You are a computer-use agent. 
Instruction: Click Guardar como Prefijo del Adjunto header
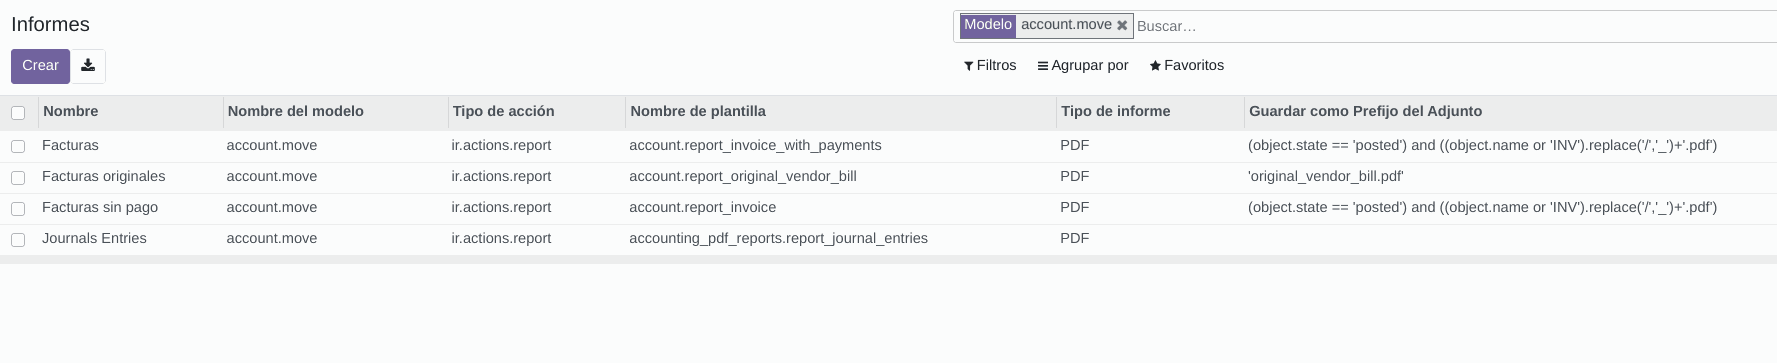[1366, 111]
